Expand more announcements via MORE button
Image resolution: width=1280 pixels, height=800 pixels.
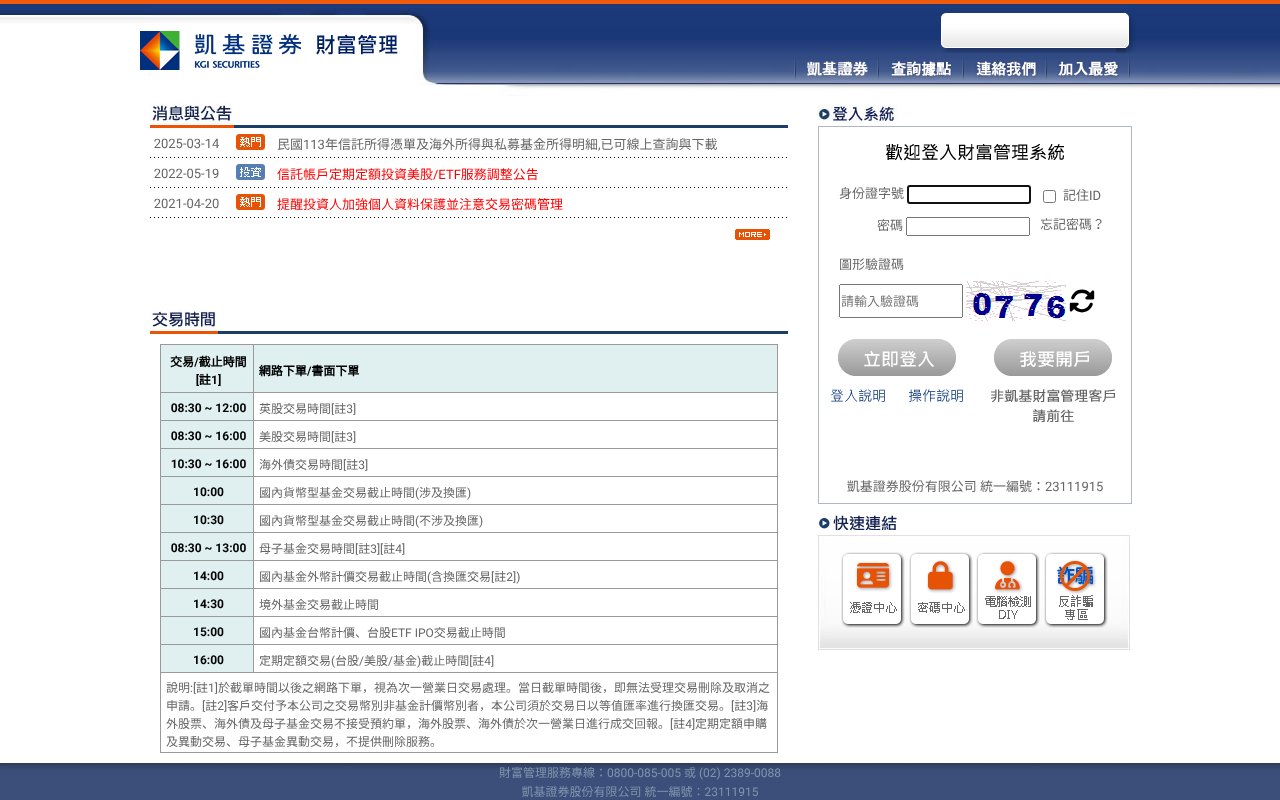(x=751, y=233)
